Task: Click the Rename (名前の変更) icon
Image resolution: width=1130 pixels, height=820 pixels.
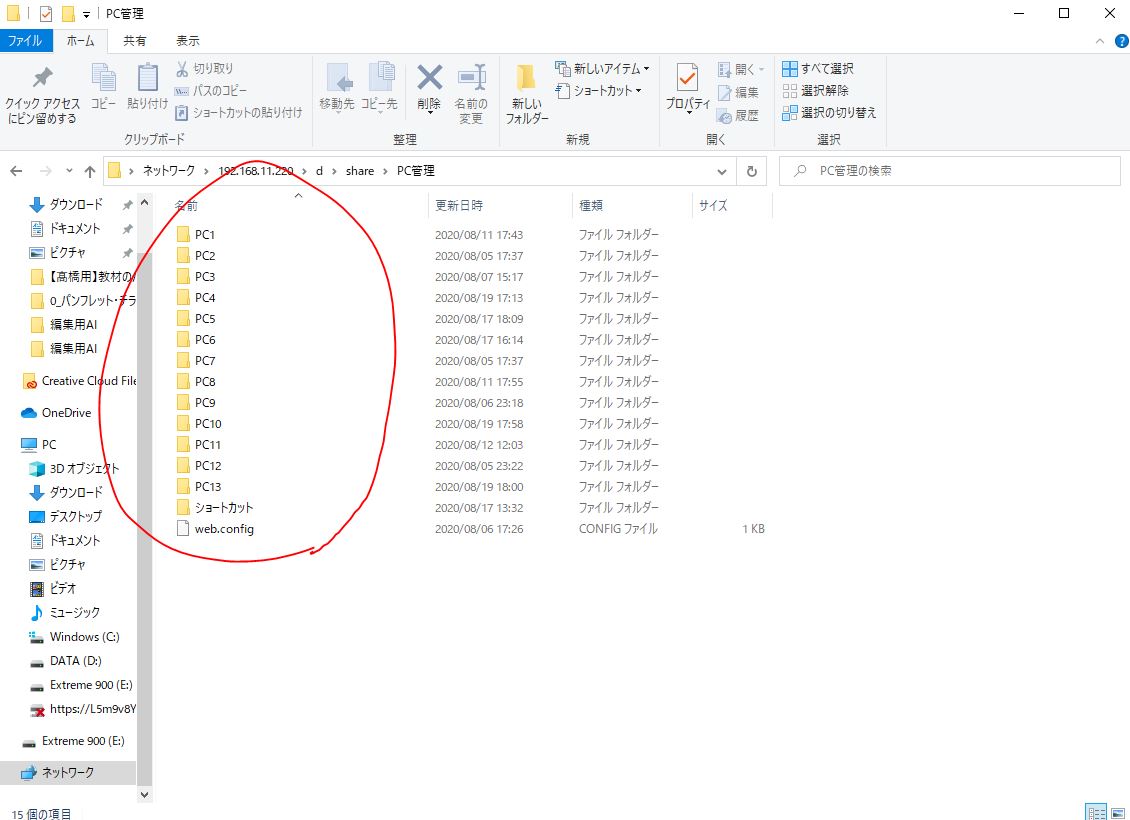Action: coord(471,80)
